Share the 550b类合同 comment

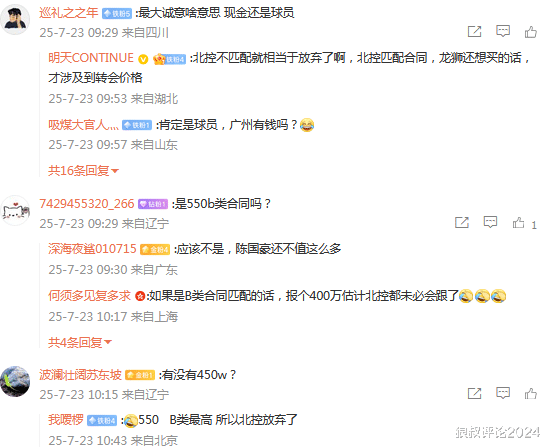462,223
